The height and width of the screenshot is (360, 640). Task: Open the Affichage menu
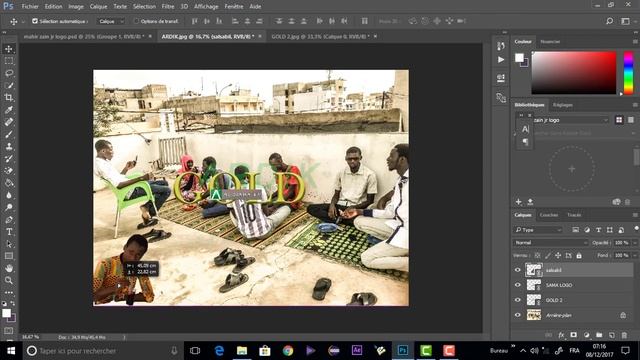(206, 7)
